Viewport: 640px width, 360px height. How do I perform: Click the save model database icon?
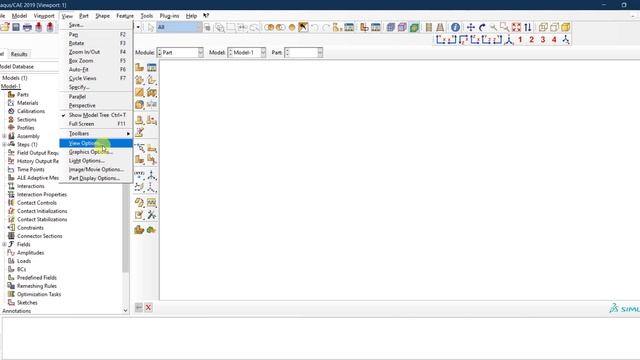coord(16,27)
